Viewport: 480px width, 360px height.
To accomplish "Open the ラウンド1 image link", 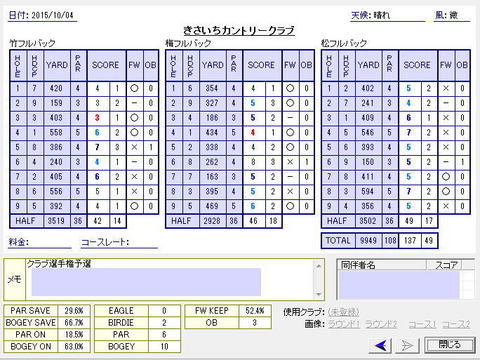I will pos(344,324).
